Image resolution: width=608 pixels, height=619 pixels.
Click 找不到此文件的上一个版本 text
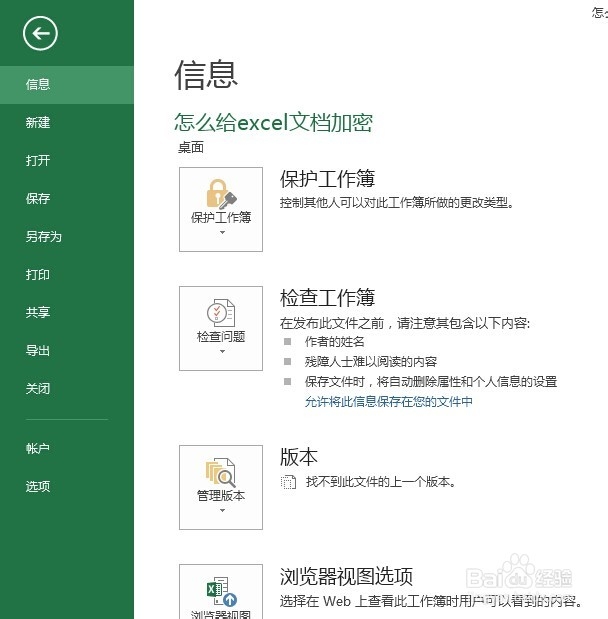click(381, 482)
